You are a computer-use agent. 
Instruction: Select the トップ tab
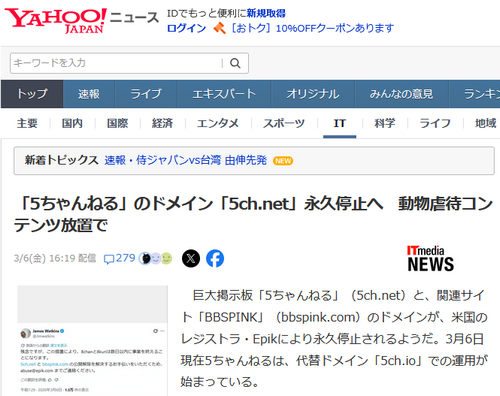pos(32,94)
